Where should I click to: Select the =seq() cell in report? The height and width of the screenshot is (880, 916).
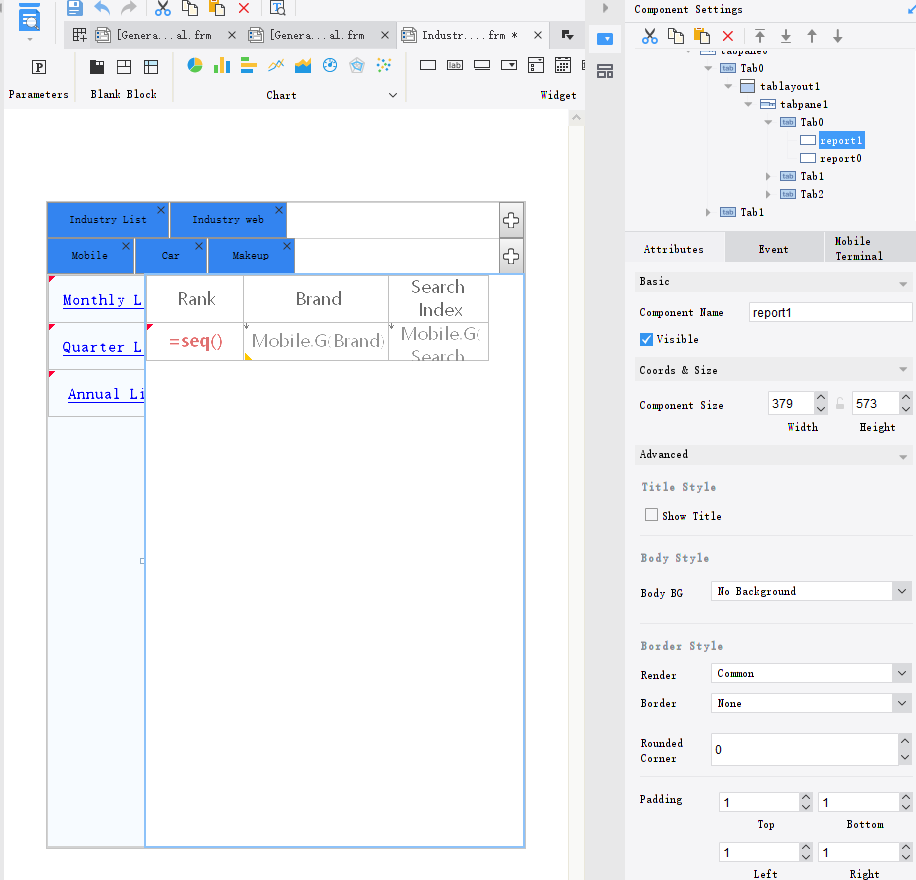pyautogui.click(x=195, y=341)
